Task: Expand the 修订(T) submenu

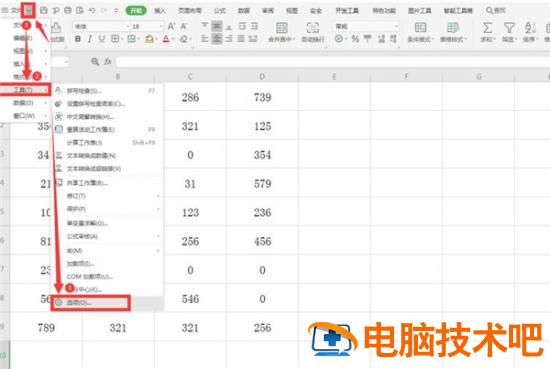Action: pos(108,196)
